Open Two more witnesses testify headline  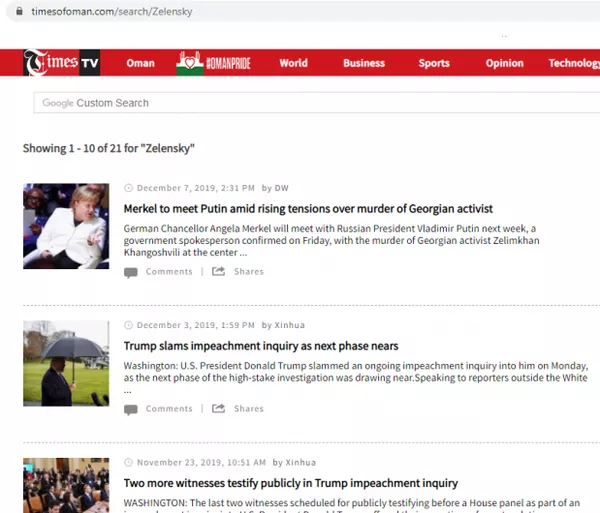click(291, 483)
